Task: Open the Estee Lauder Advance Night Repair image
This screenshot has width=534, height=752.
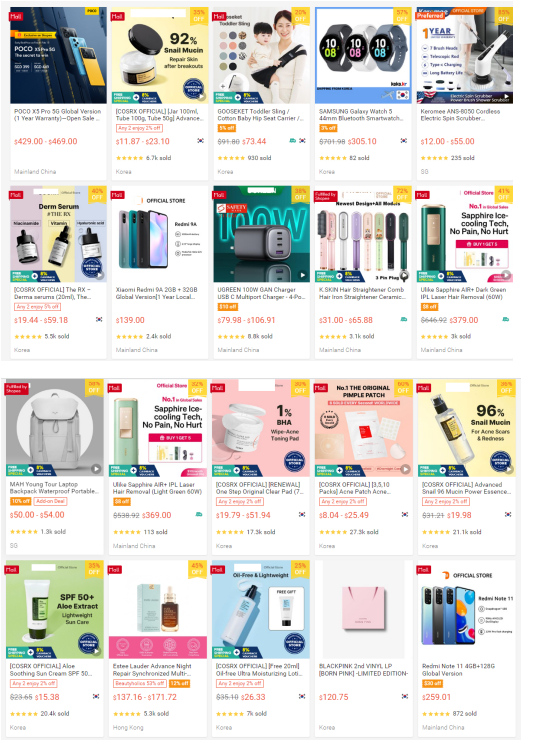Action: point(158,609)
